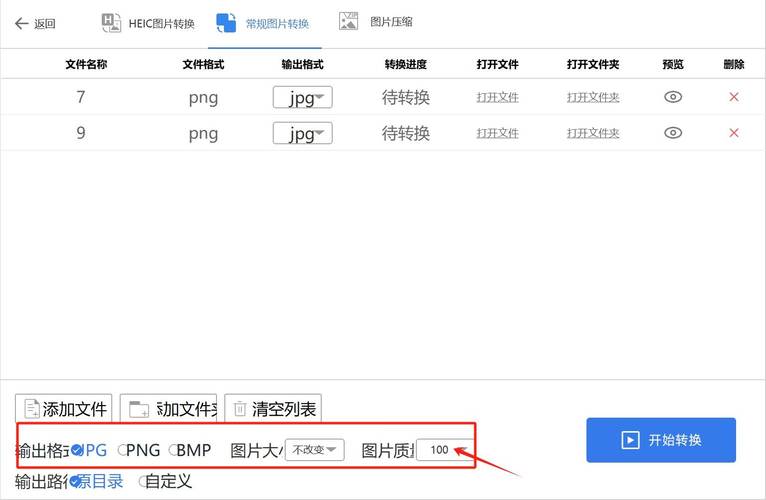Preview file 7 with eye icon
This screenshot has width=766, height=500.
[x=673, y=97]
